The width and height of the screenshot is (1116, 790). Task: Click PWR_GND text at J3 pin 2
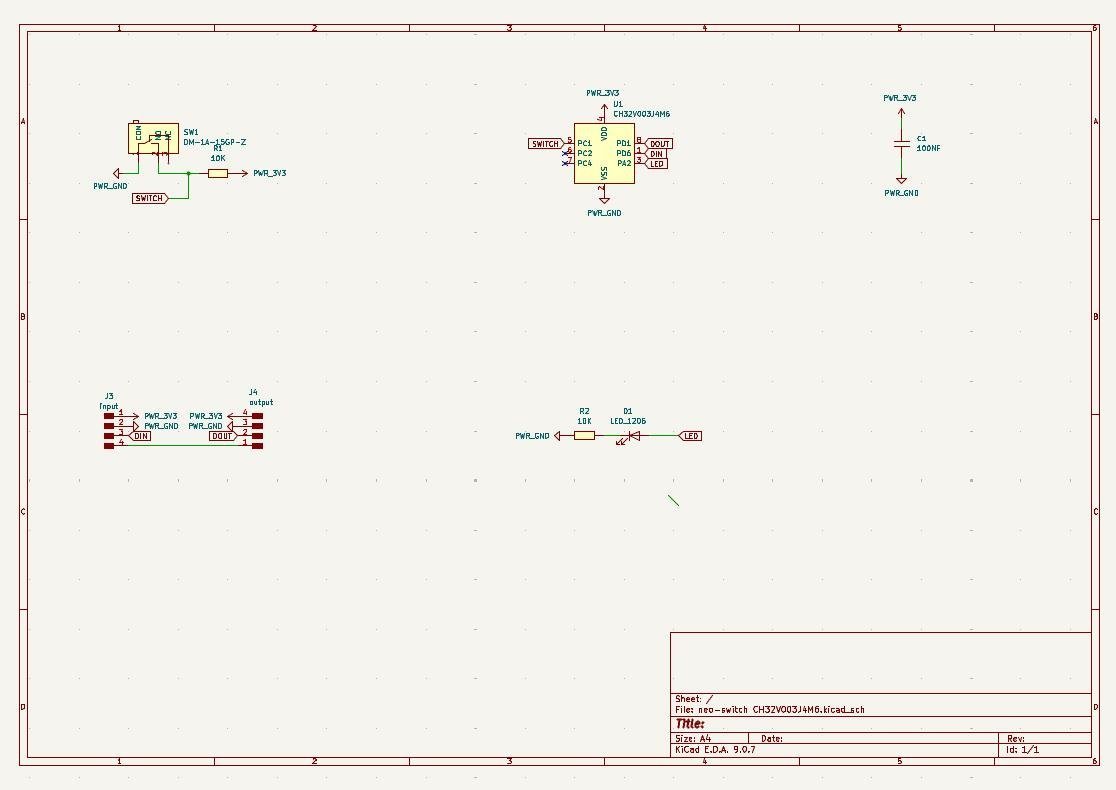point(162,426)
